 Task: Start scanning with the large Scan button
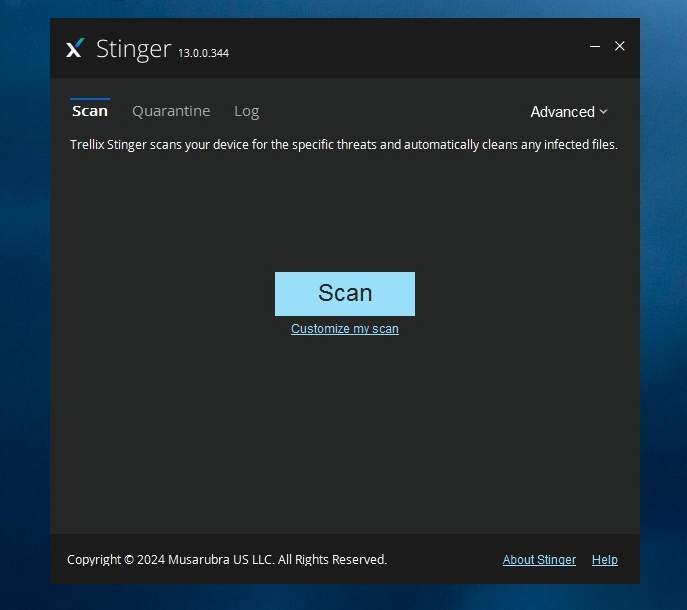pyautogui.click(x=345, y=294)
